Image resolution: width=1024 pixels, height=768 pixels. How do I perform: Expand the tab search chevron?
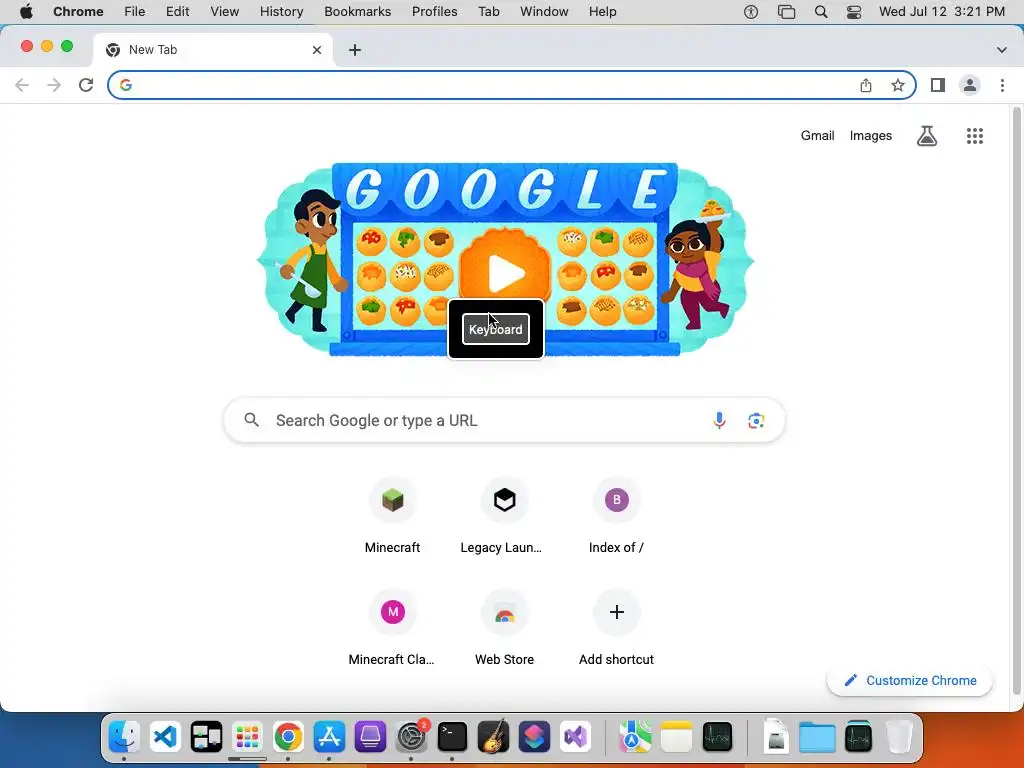pyautogui.click(x=1002, y=50)
